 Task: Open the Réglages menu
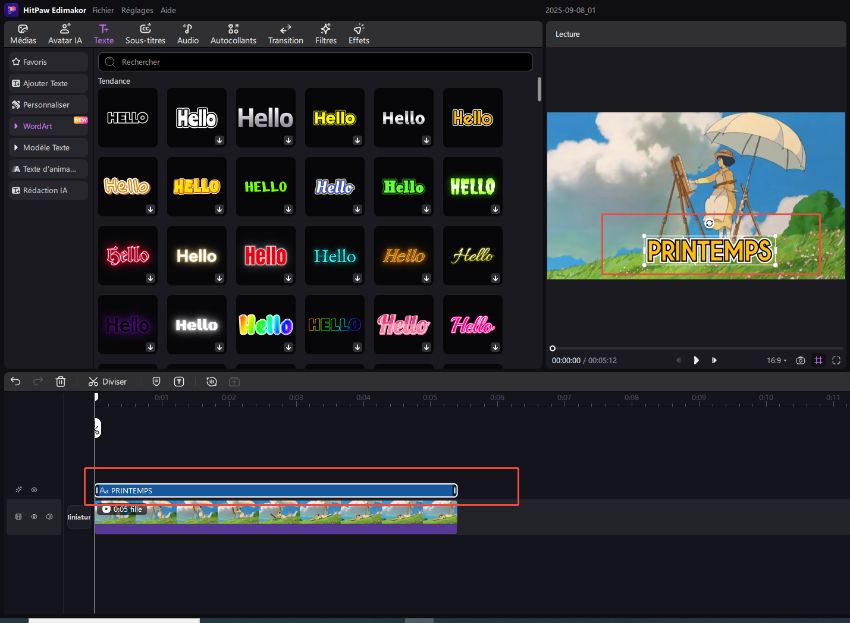(x=137, y=10)
